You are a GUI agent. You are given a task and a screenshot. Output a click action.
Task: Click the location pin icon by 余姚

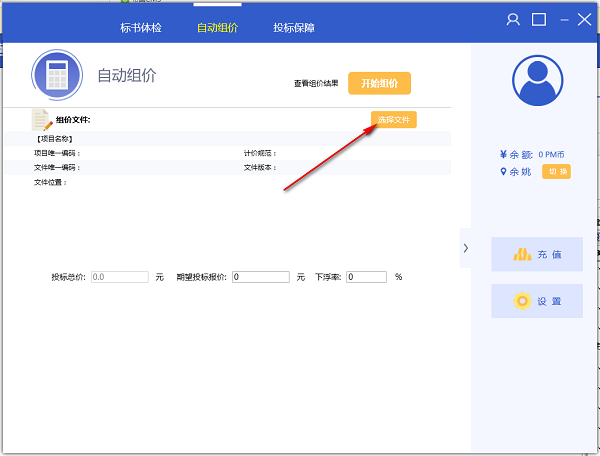click(x=502, y=172)
